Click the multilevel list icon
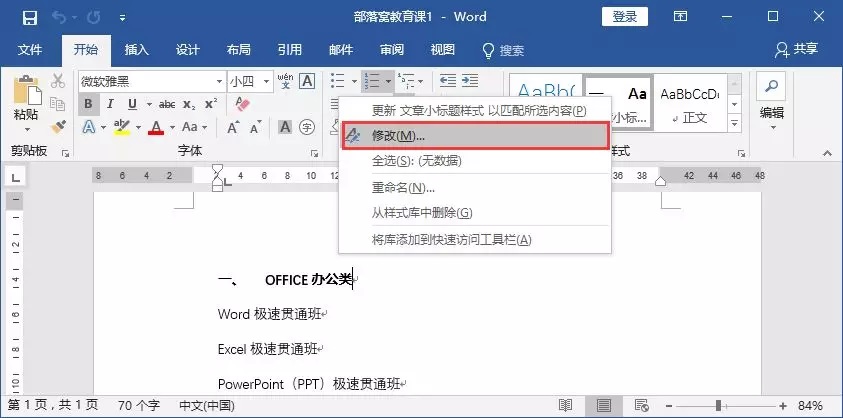Screen dimensions: 843x418 408,81
